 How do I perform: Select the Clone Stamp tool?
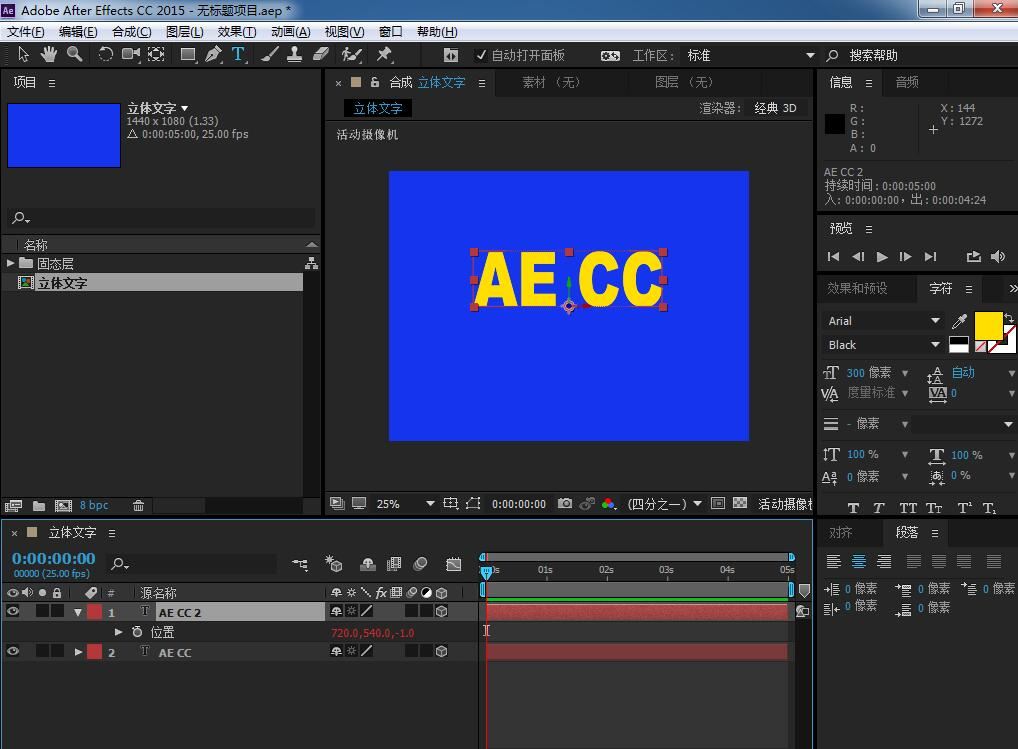coord(294,55)
